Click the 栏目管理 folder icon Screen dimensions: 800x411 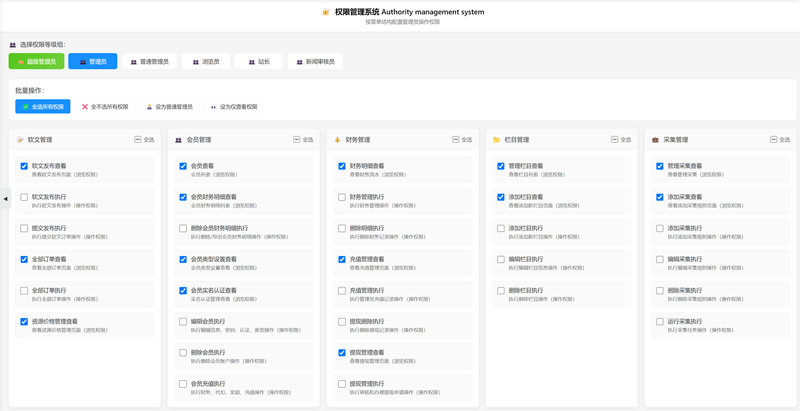point(496,140)
